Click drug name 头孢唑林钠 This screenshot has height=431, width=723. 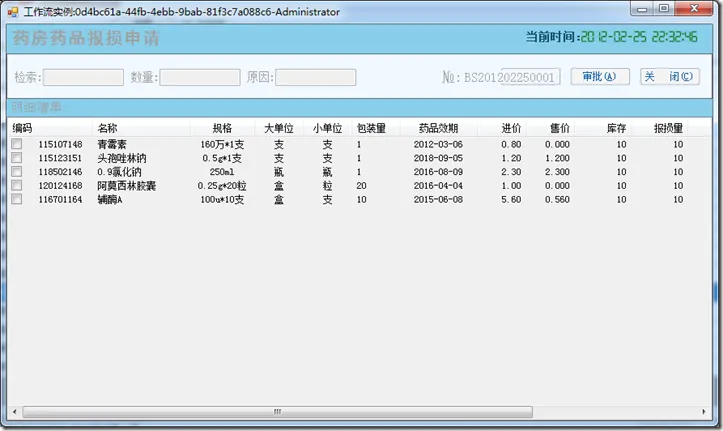click(122, 158)
